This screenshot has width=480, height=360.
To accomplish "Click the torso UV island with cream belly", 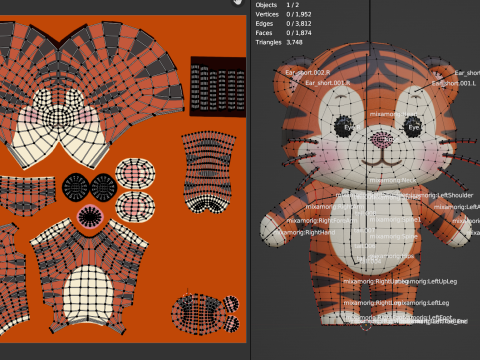I will [x=89, y=277].
